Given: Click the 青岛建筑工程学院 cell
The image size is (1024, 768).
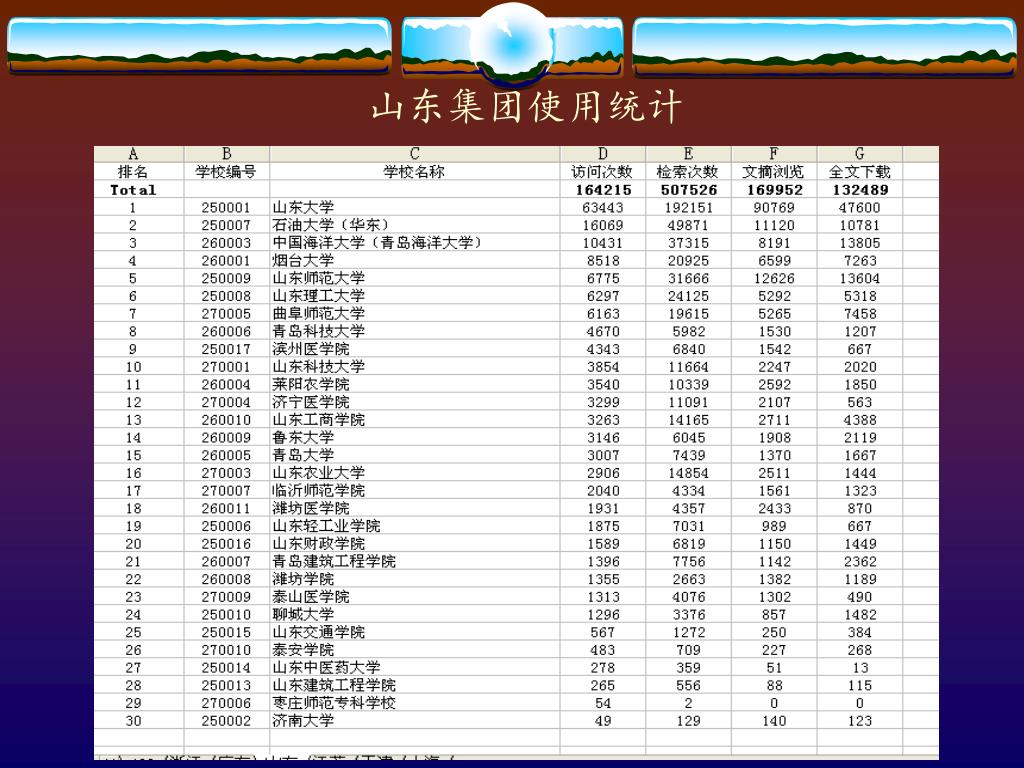Looking at the screenshot, I should point(415,561).
